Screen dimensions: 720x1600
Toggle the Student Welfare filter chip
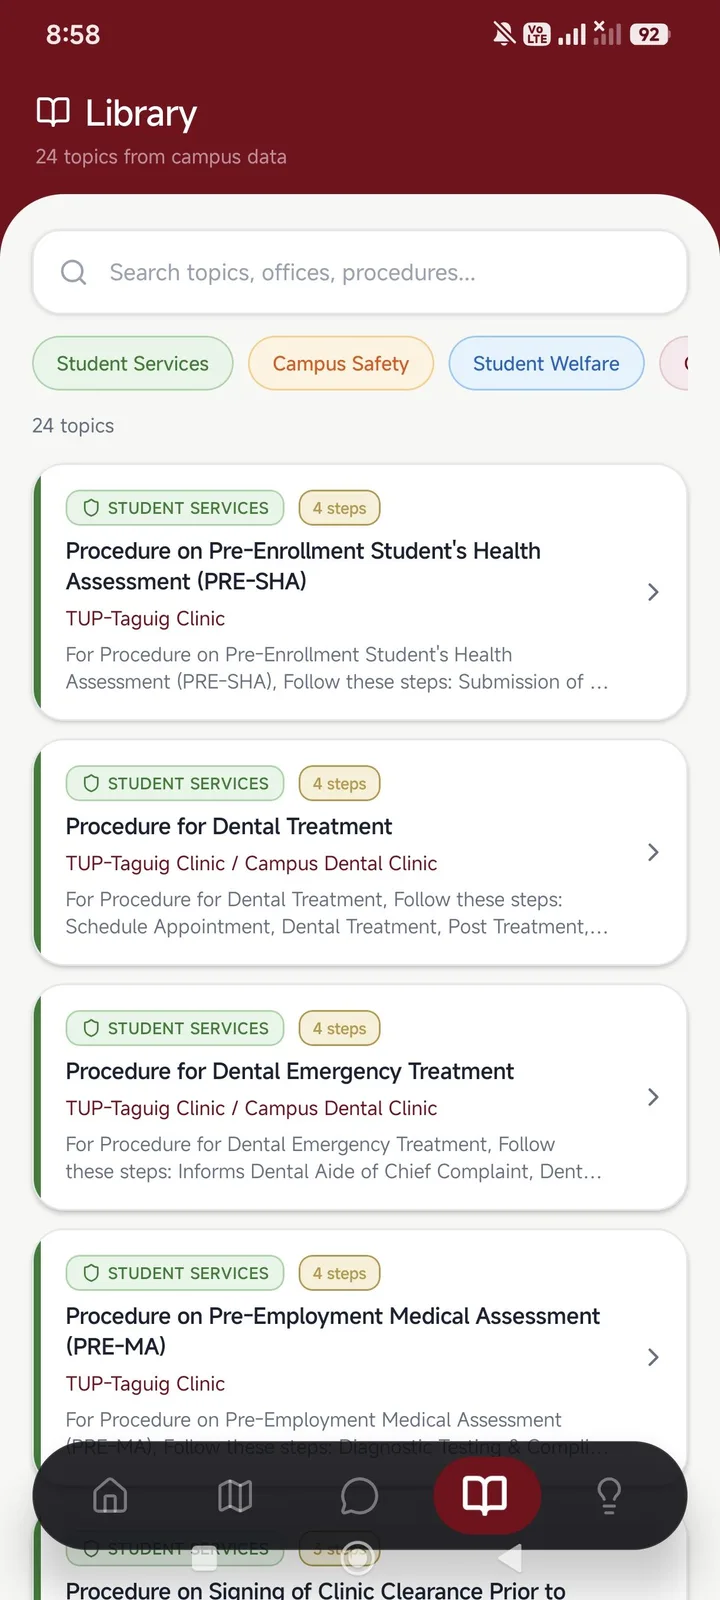pos(546,363)
